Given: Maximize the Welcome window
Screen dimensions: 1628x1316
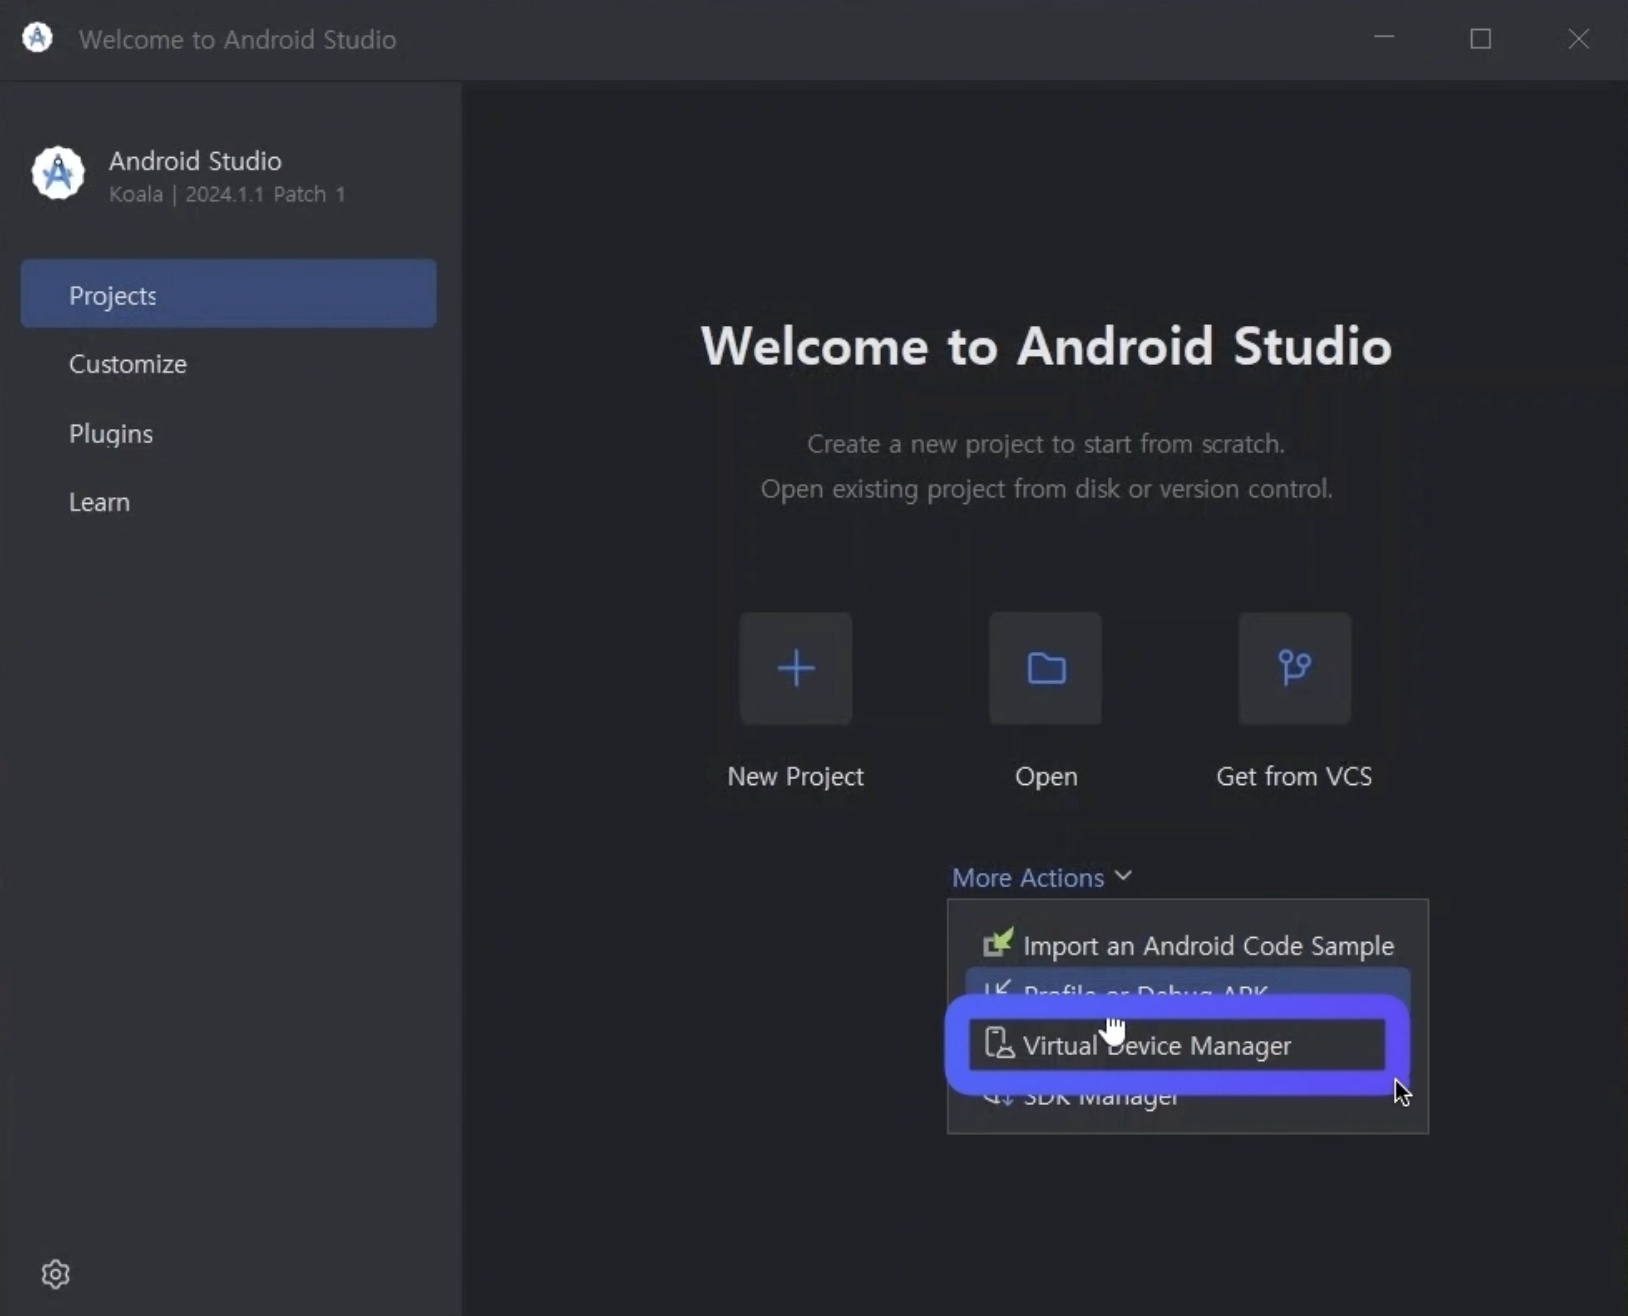Looking at the screenshot, I should point(1481,38).
